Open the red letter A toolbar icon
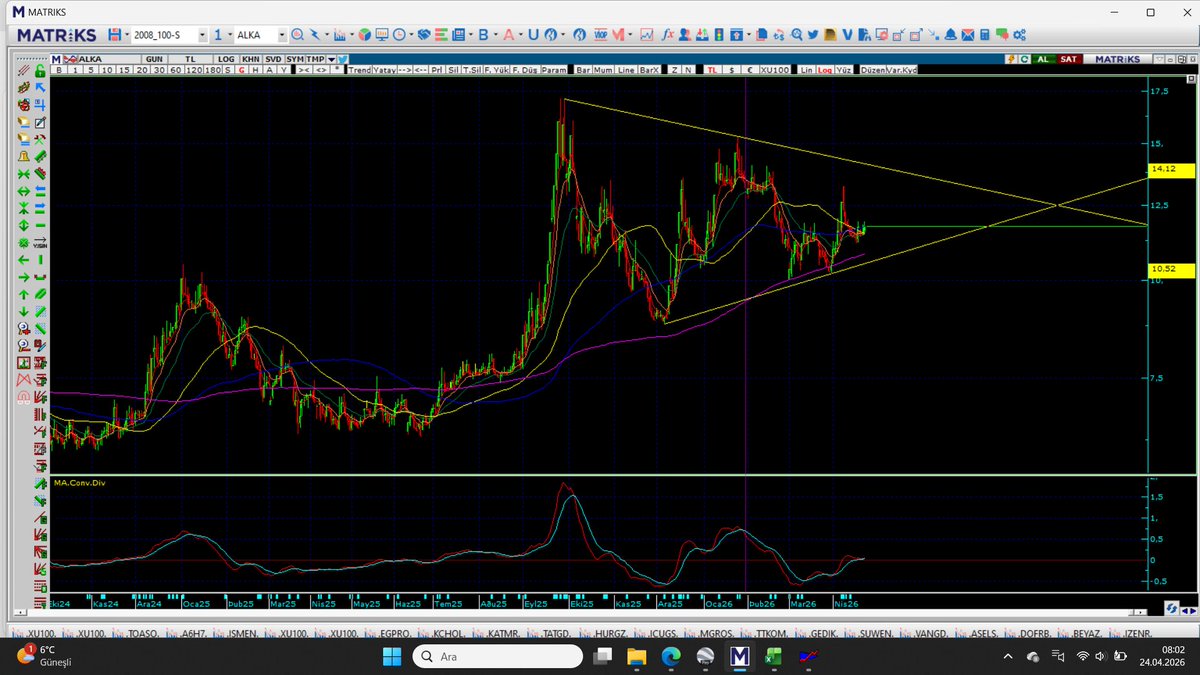 point(508,35)
